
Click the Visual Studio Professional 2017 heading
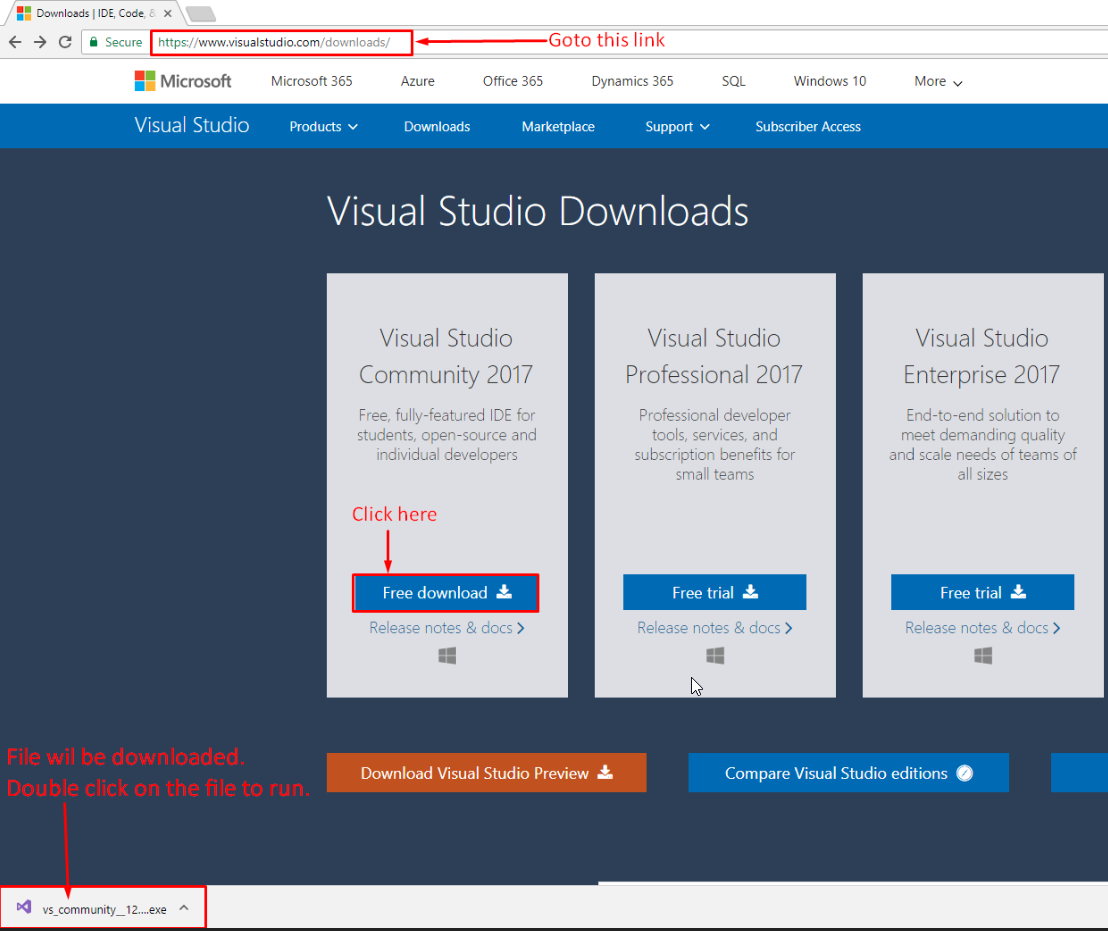click(x=714, y=356)
